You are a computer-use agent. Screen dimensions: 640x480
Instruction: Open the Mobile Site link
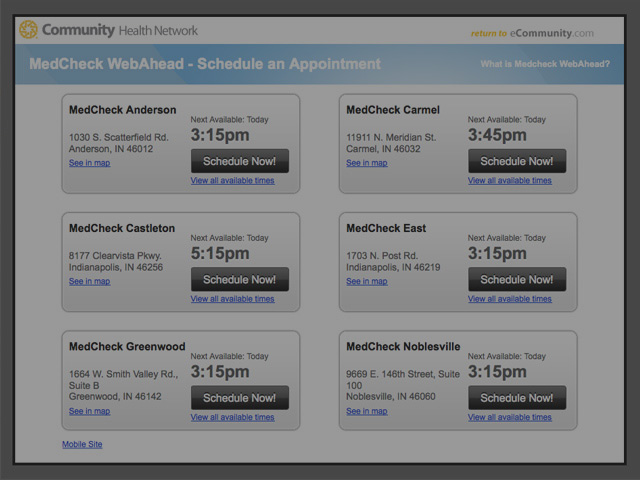82,444
